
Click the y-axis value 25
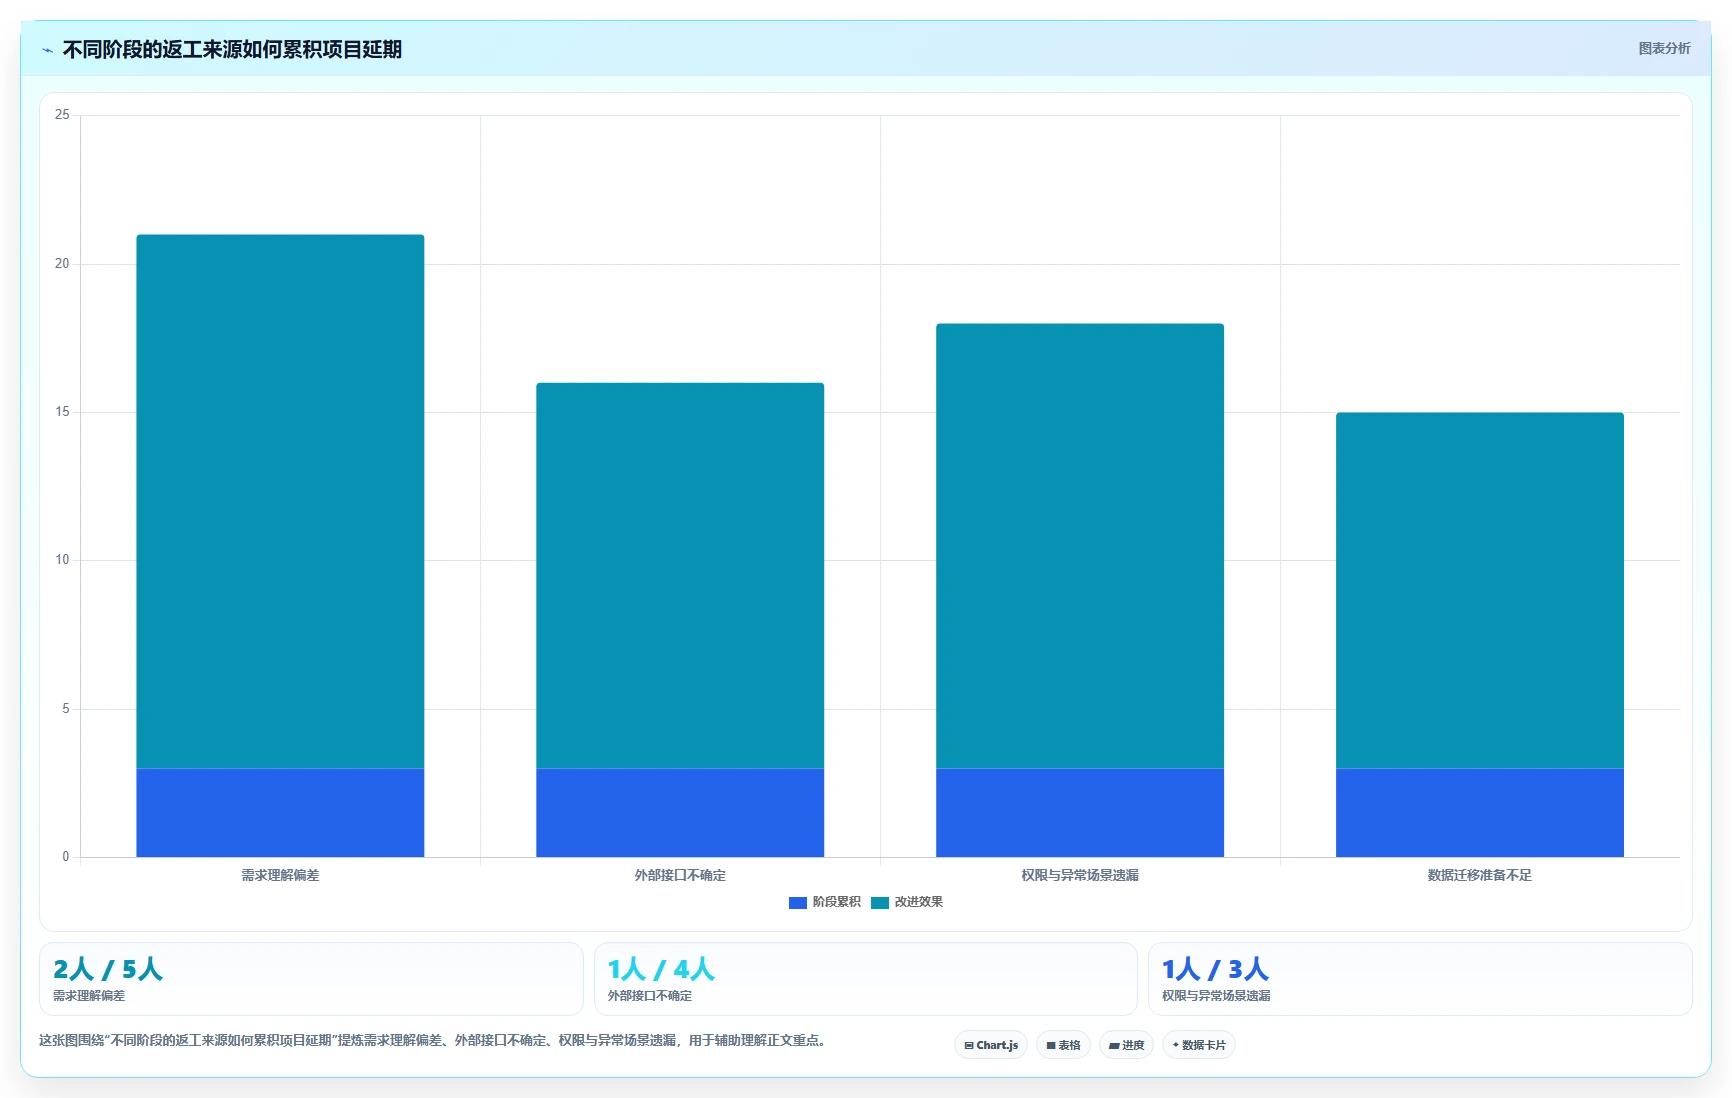[x=62, y=115]
